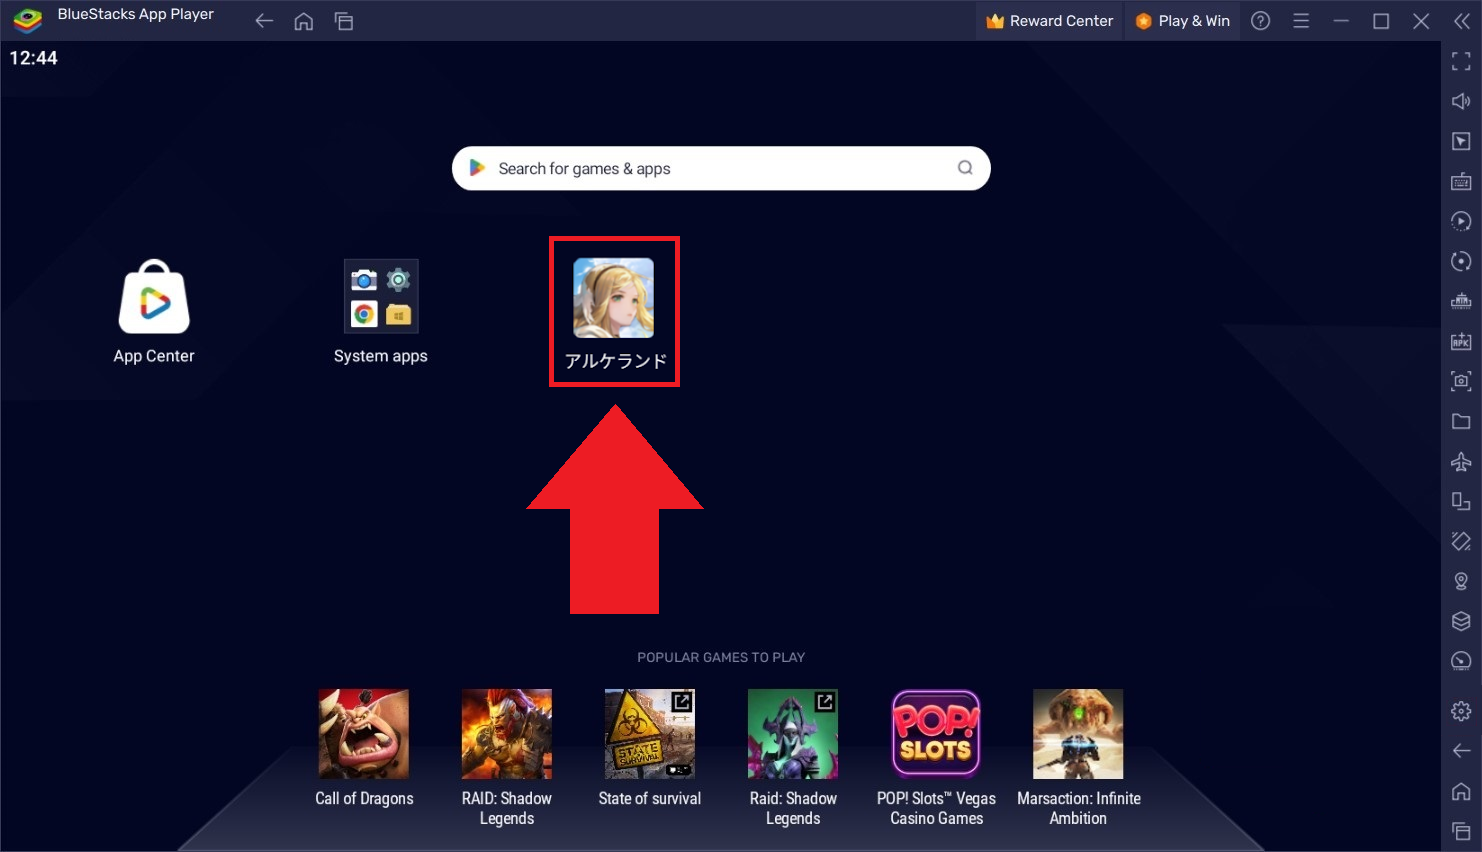Open State of survival game
Screen dimensions: 1482x852
click(650, 734)
